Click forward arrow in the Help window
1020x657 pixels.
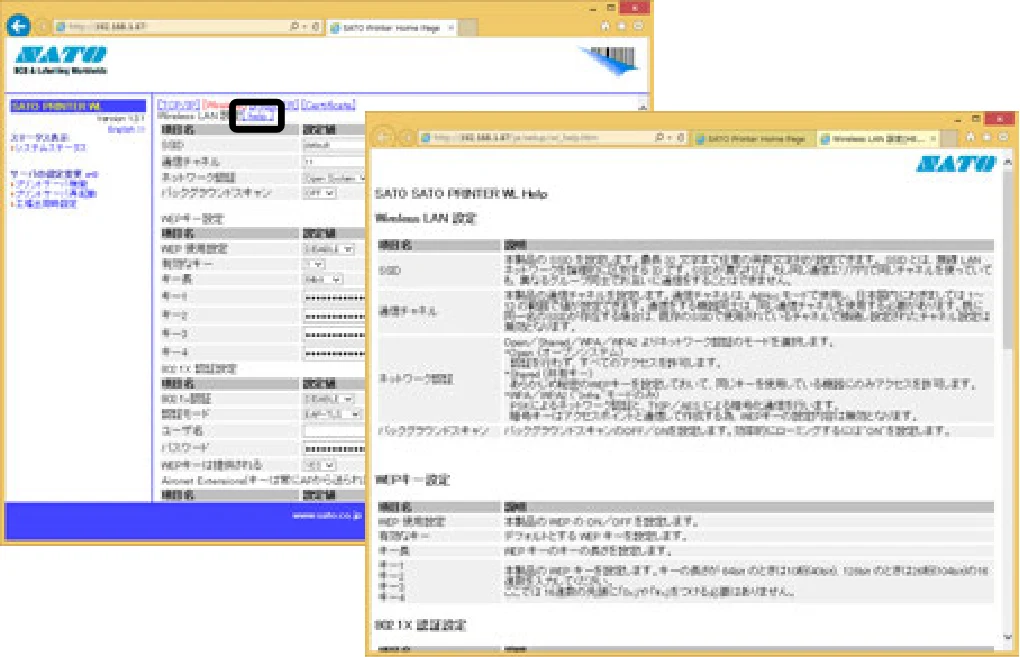click(x=407, y=138)
